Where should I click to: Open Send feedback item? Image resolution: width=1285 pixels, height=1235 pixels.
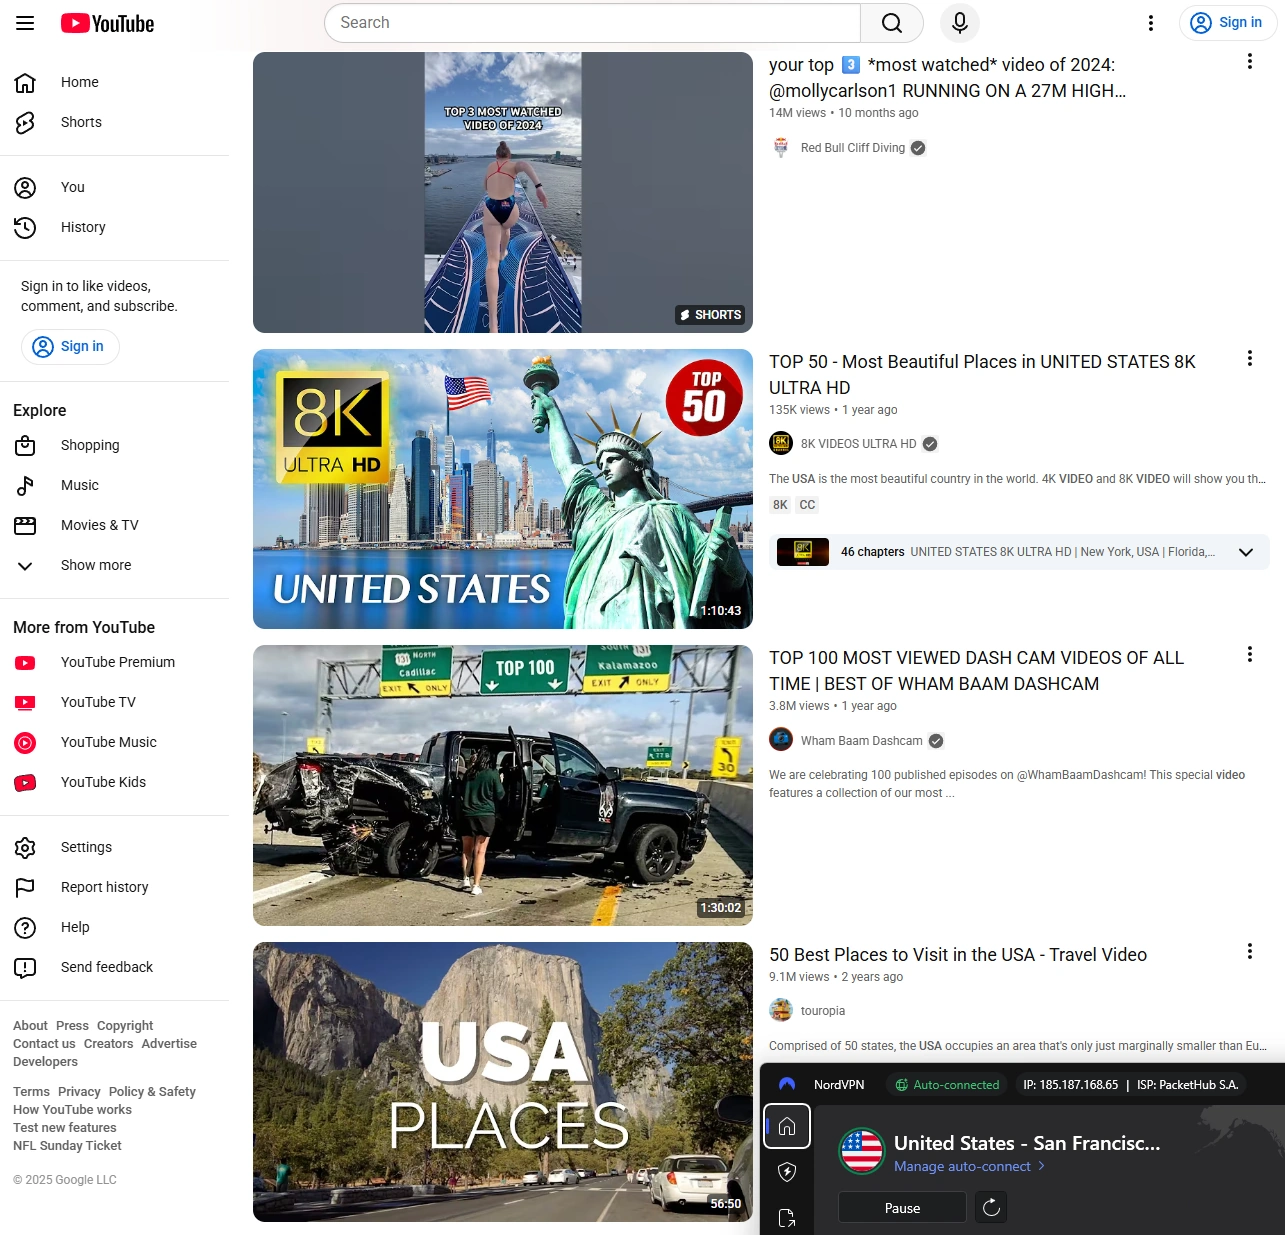(x=114, y=967)
